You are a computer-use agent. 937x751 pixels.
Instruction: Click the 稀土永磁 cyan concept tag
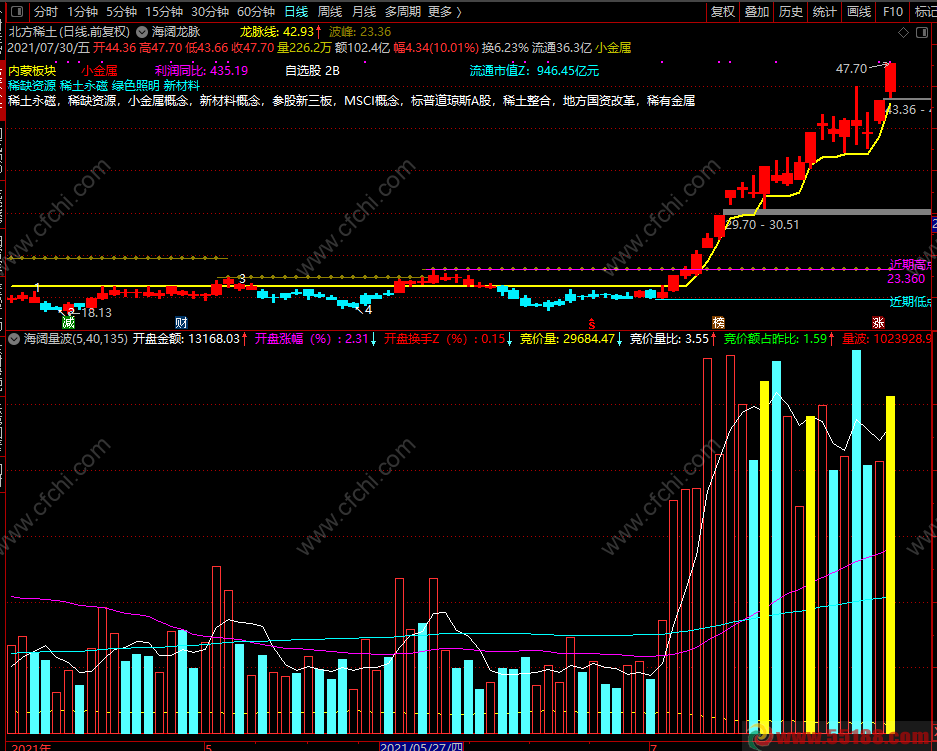(x=84, y=85)
